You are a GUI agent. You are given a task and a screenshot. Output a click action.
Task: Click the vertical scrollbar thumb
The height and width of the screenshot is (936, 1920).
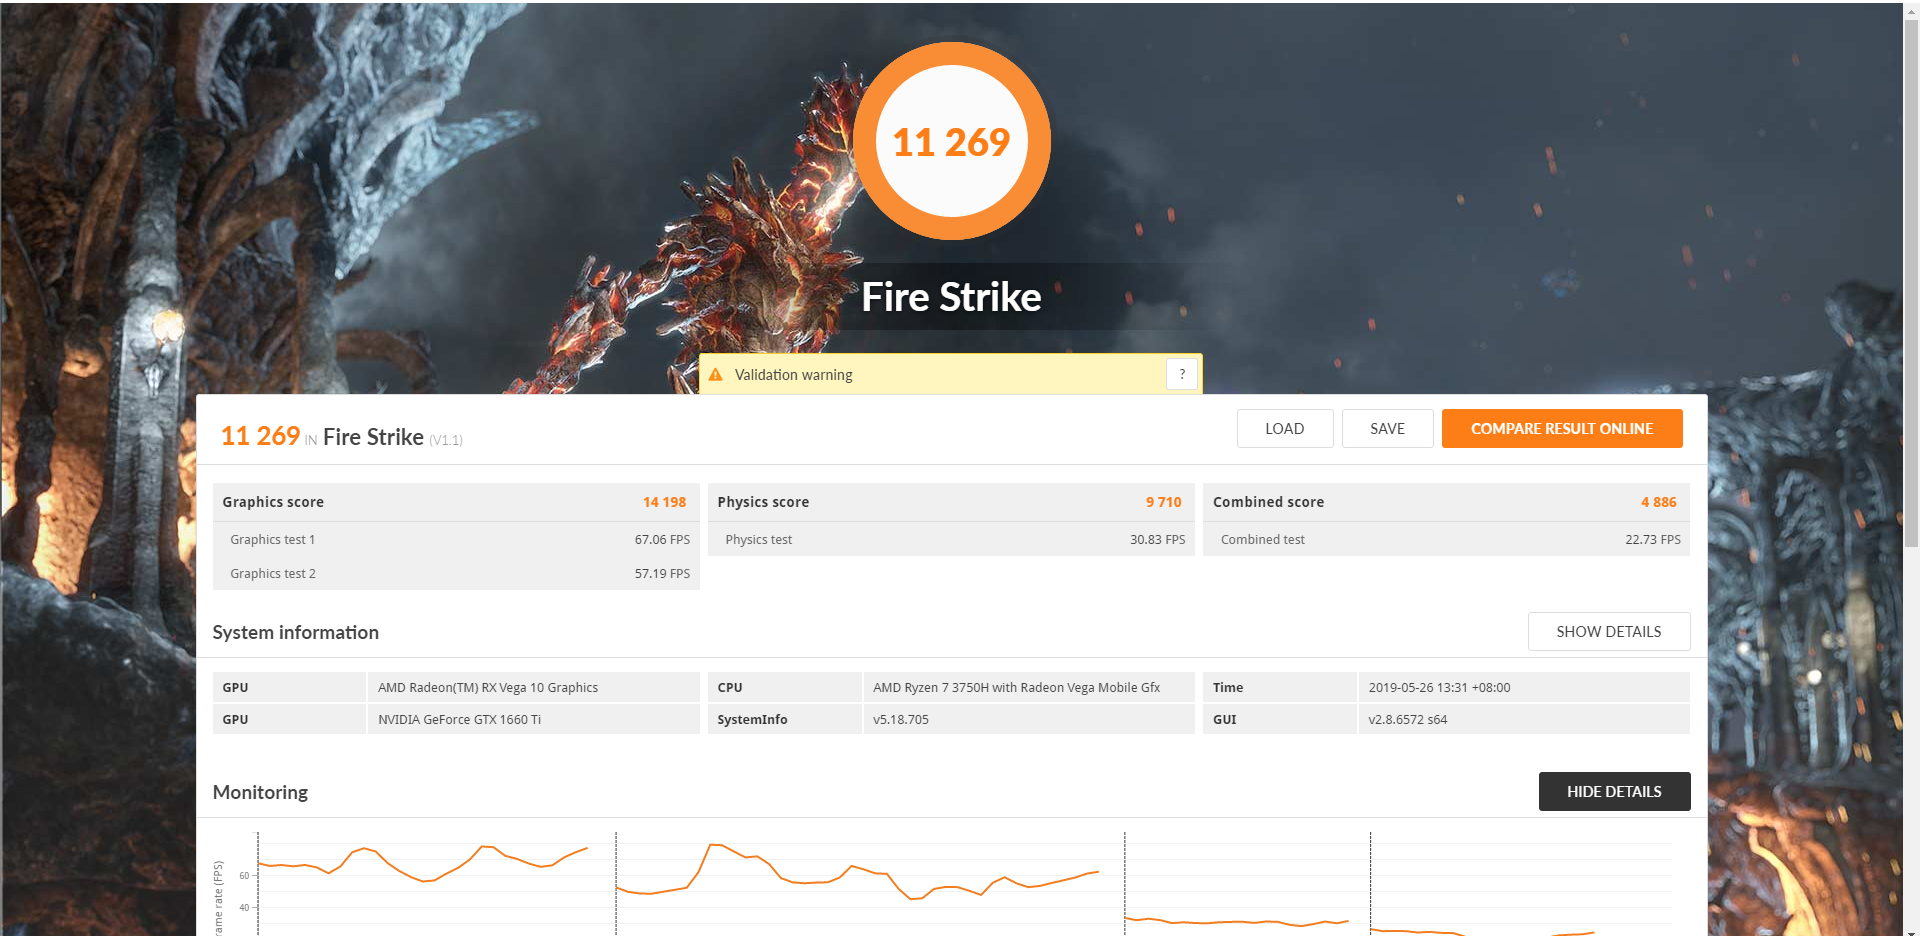1911,282
